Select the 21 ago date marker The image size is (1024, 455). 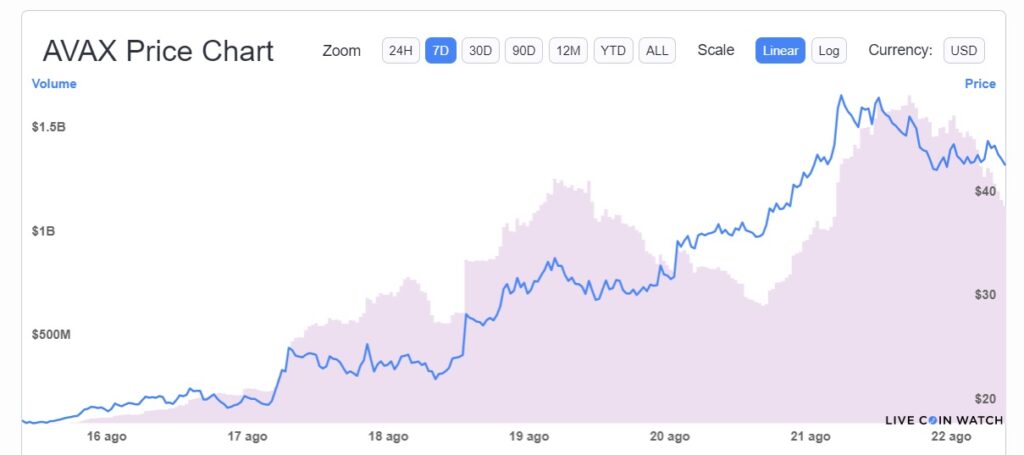click(x=810, y=436)
